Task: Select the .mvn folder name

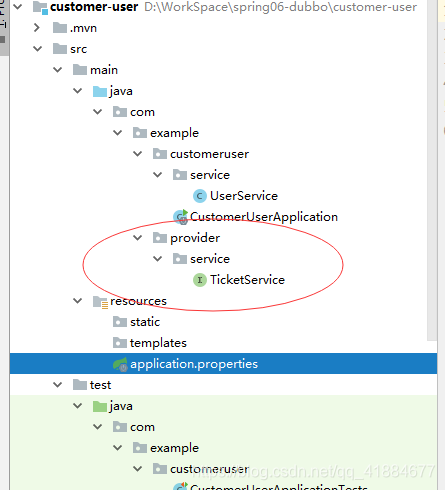Action: [x=83, y=28]
